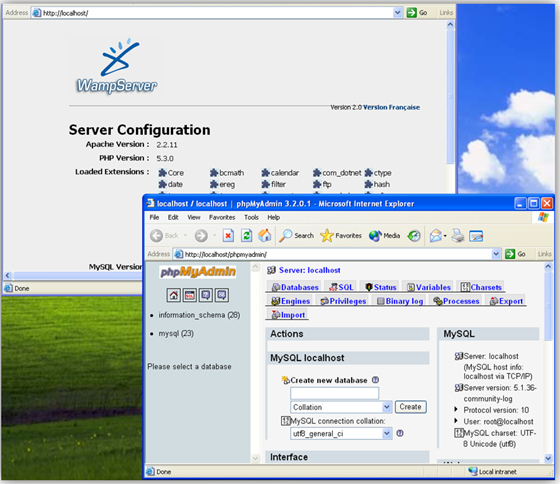Click the Create database button

click(x=410, y=407)
